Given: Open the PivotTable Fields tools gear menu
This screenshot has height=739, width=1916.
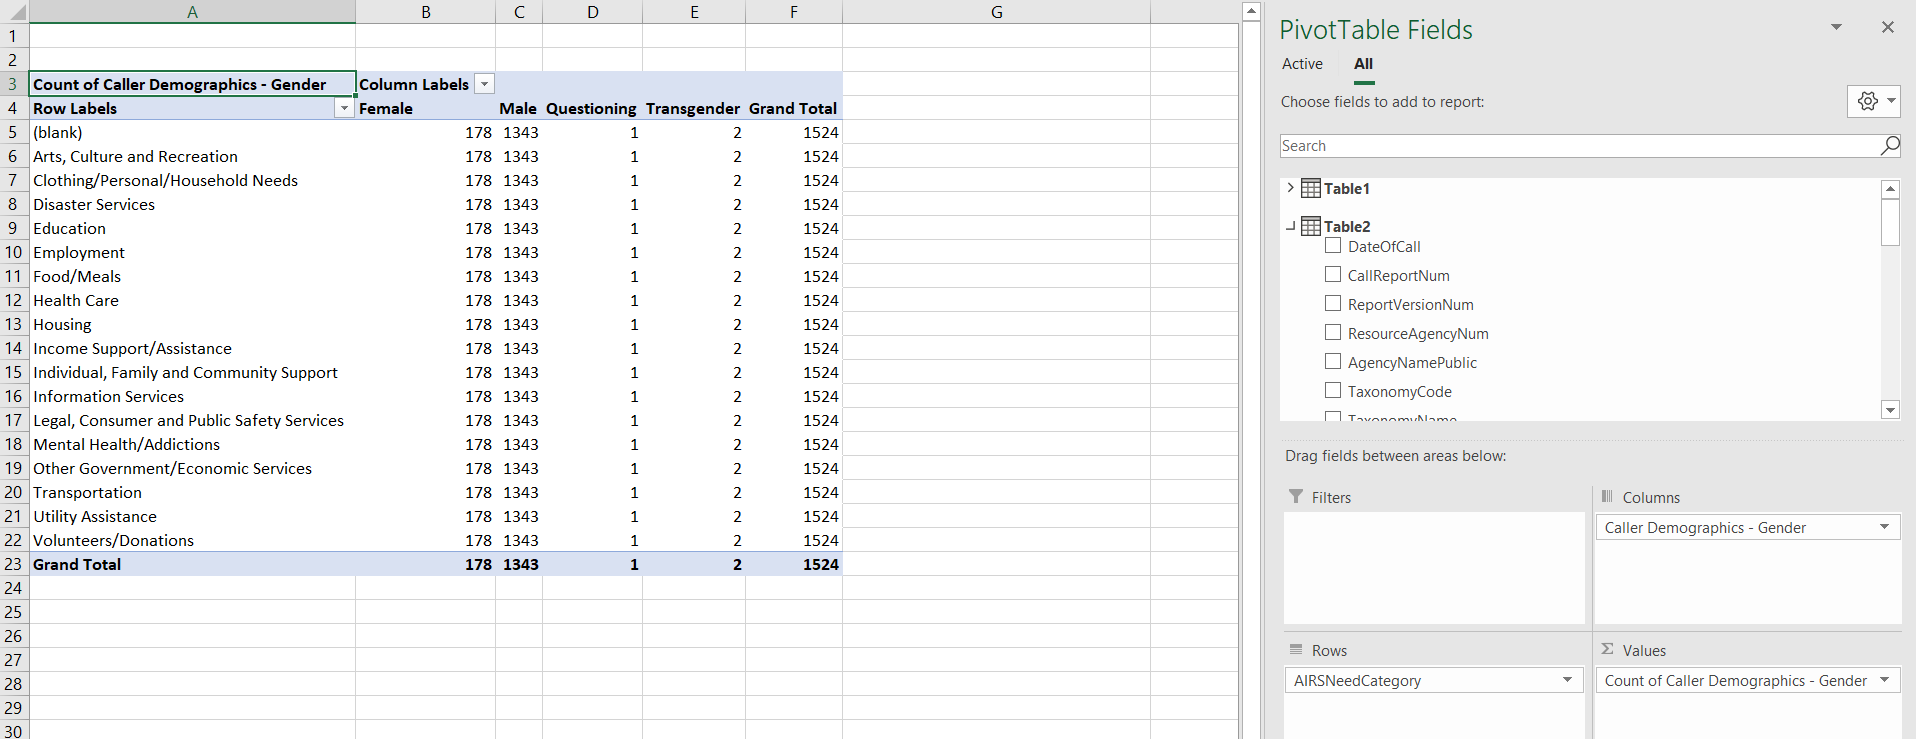Looking at the screenshot, I should [1873, 101].
